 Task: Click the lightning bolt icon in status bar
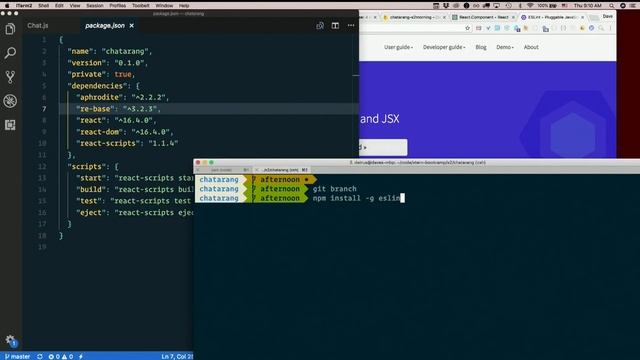click(x=81, y=356)
